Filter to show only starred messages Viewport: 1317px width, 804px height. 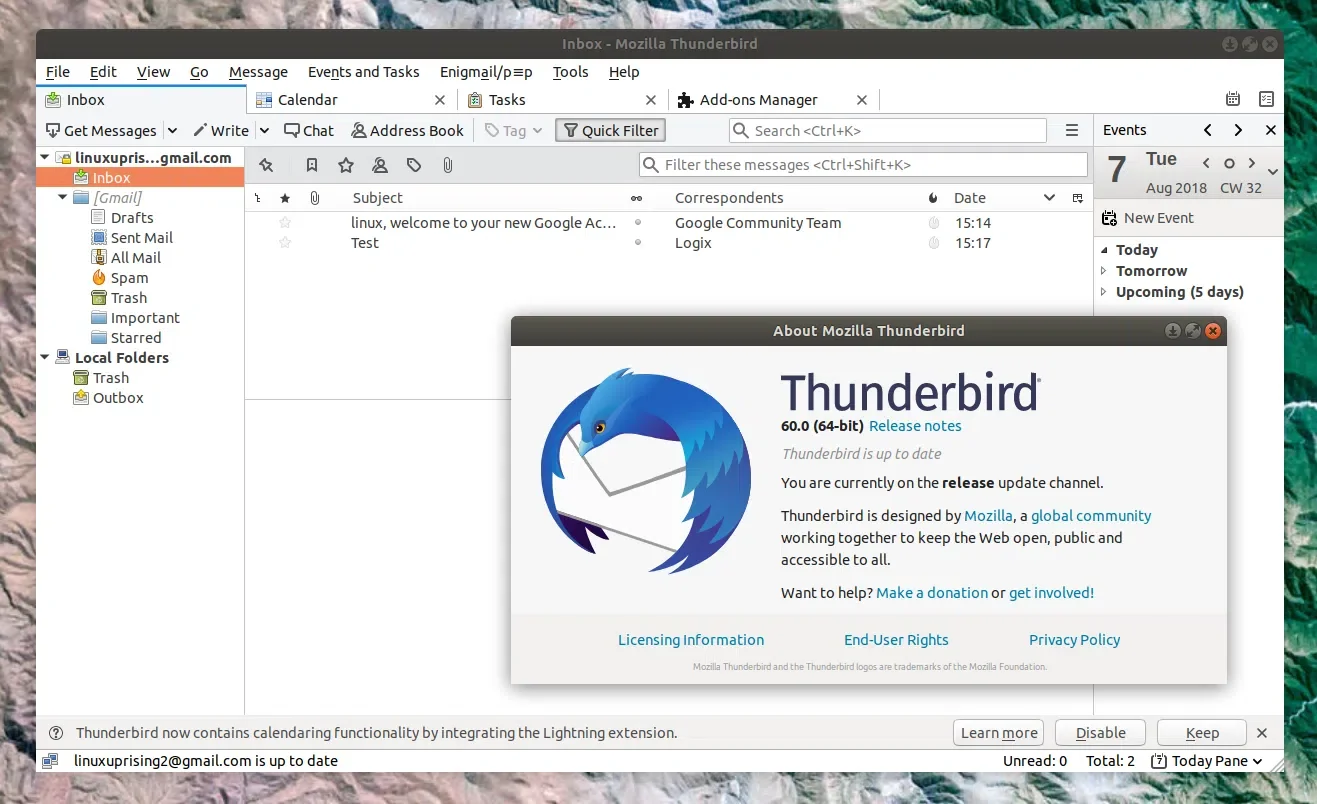346,165
